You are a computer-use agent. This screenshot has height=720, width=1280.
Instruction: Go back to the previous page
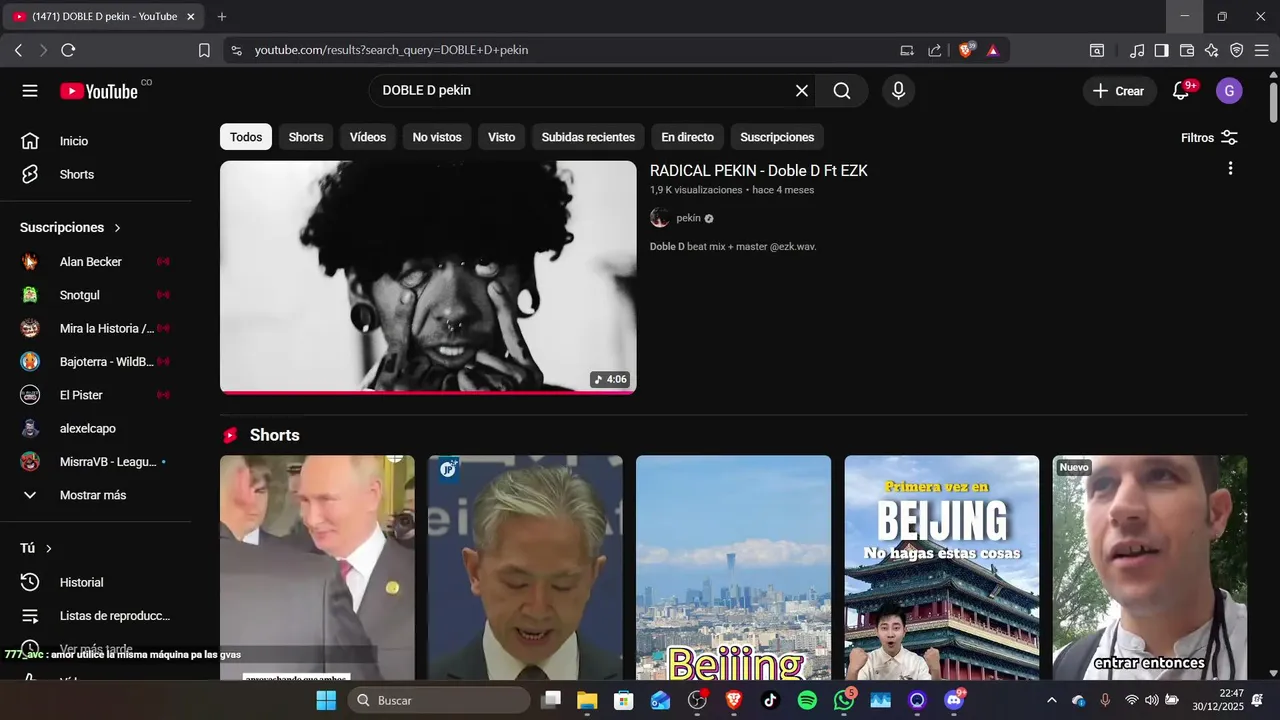point(18,50)
